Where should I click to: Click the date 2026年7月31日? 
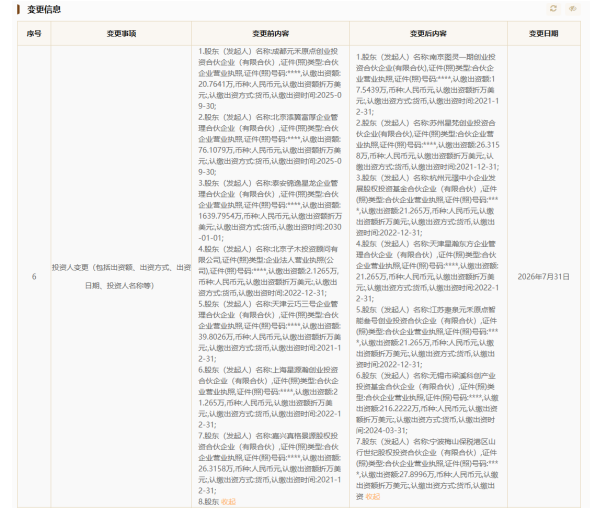[x=544, y=277]
